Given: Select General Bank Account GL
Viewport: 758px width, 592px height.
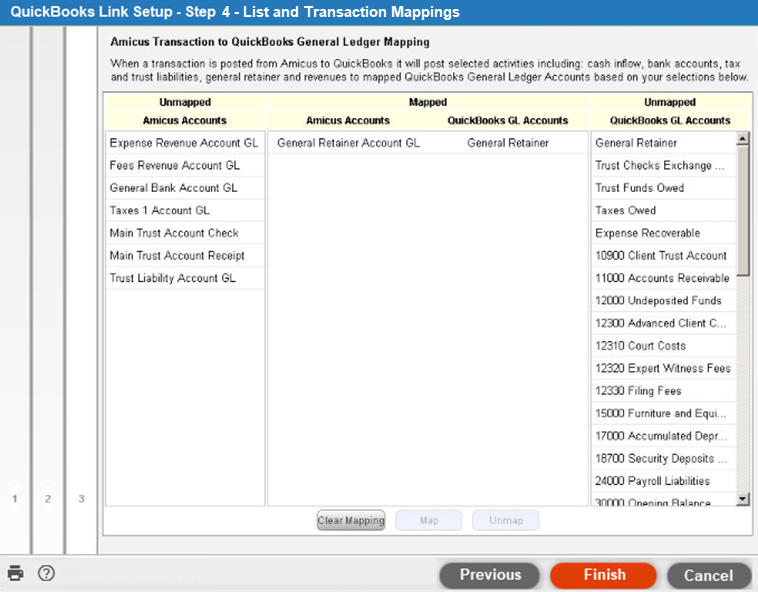Looking at the screenshot, I should pos(185,188).
